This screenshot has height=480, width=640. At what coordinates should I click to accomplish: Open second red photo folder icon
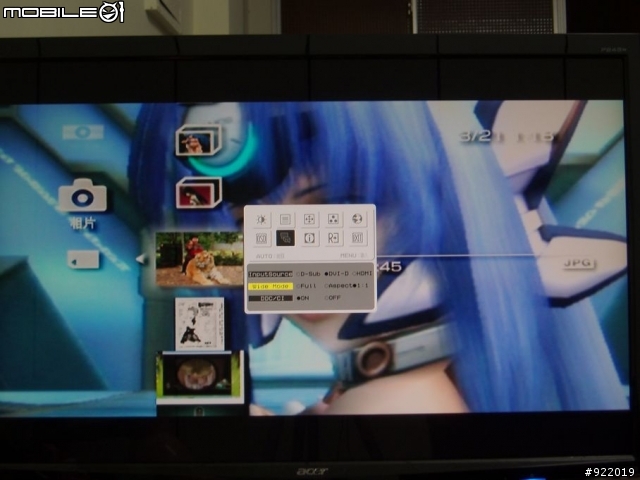tap(199, 193)
